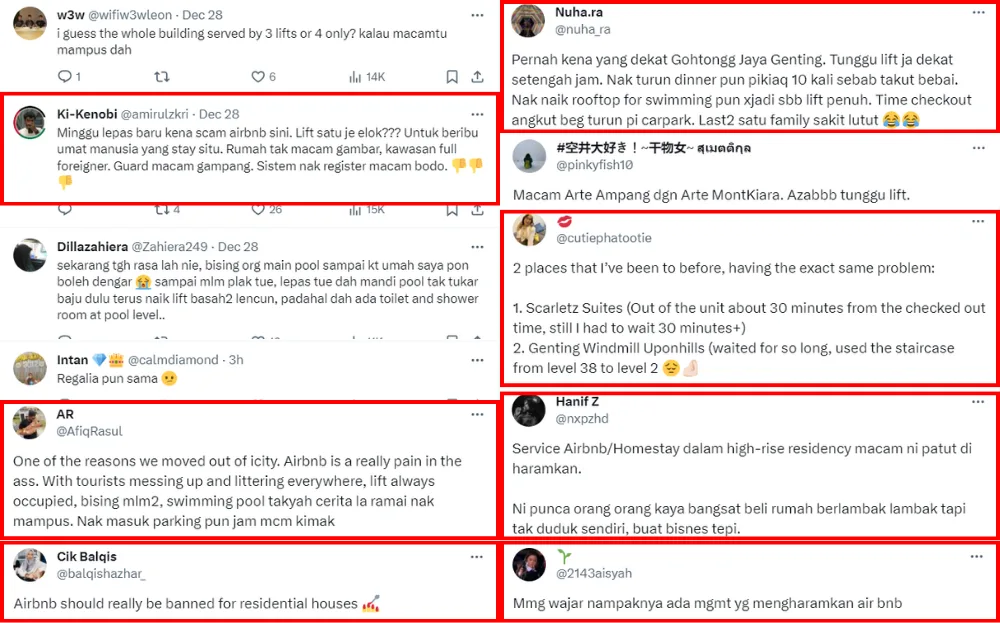
Task: Open Dillazahiera's profile picture
Action: click(30, 255)
